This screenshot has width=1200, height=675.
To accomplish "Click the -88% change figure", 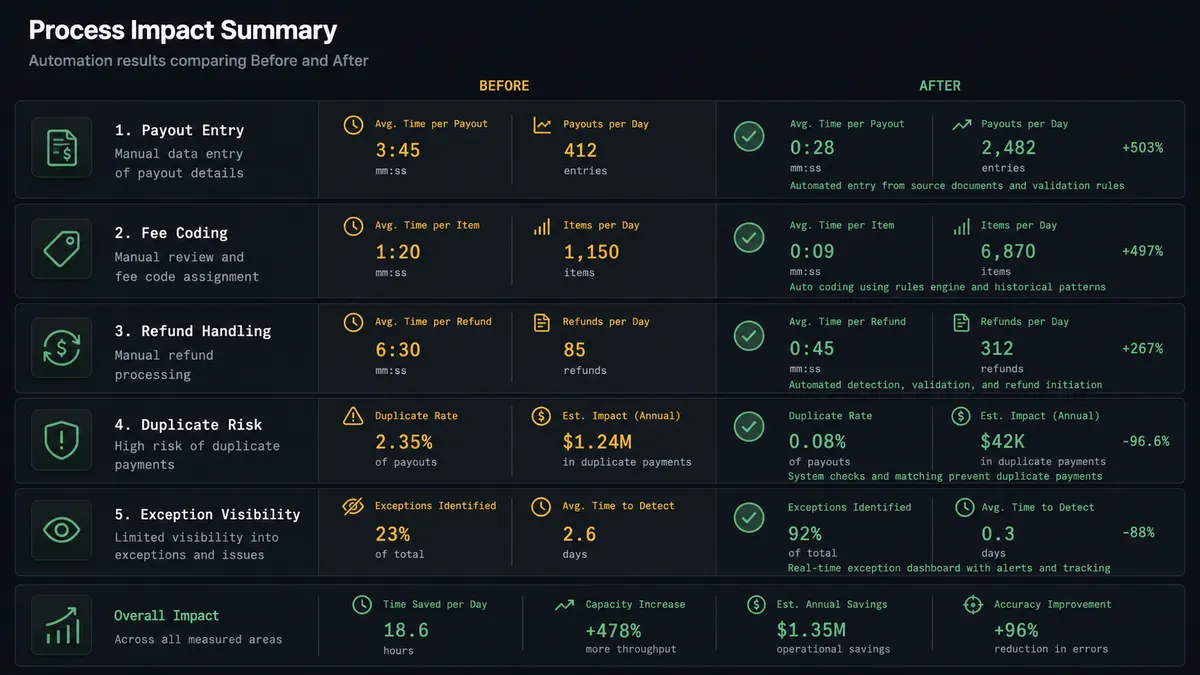I will pyautogui.click(x=1138, y=532).
